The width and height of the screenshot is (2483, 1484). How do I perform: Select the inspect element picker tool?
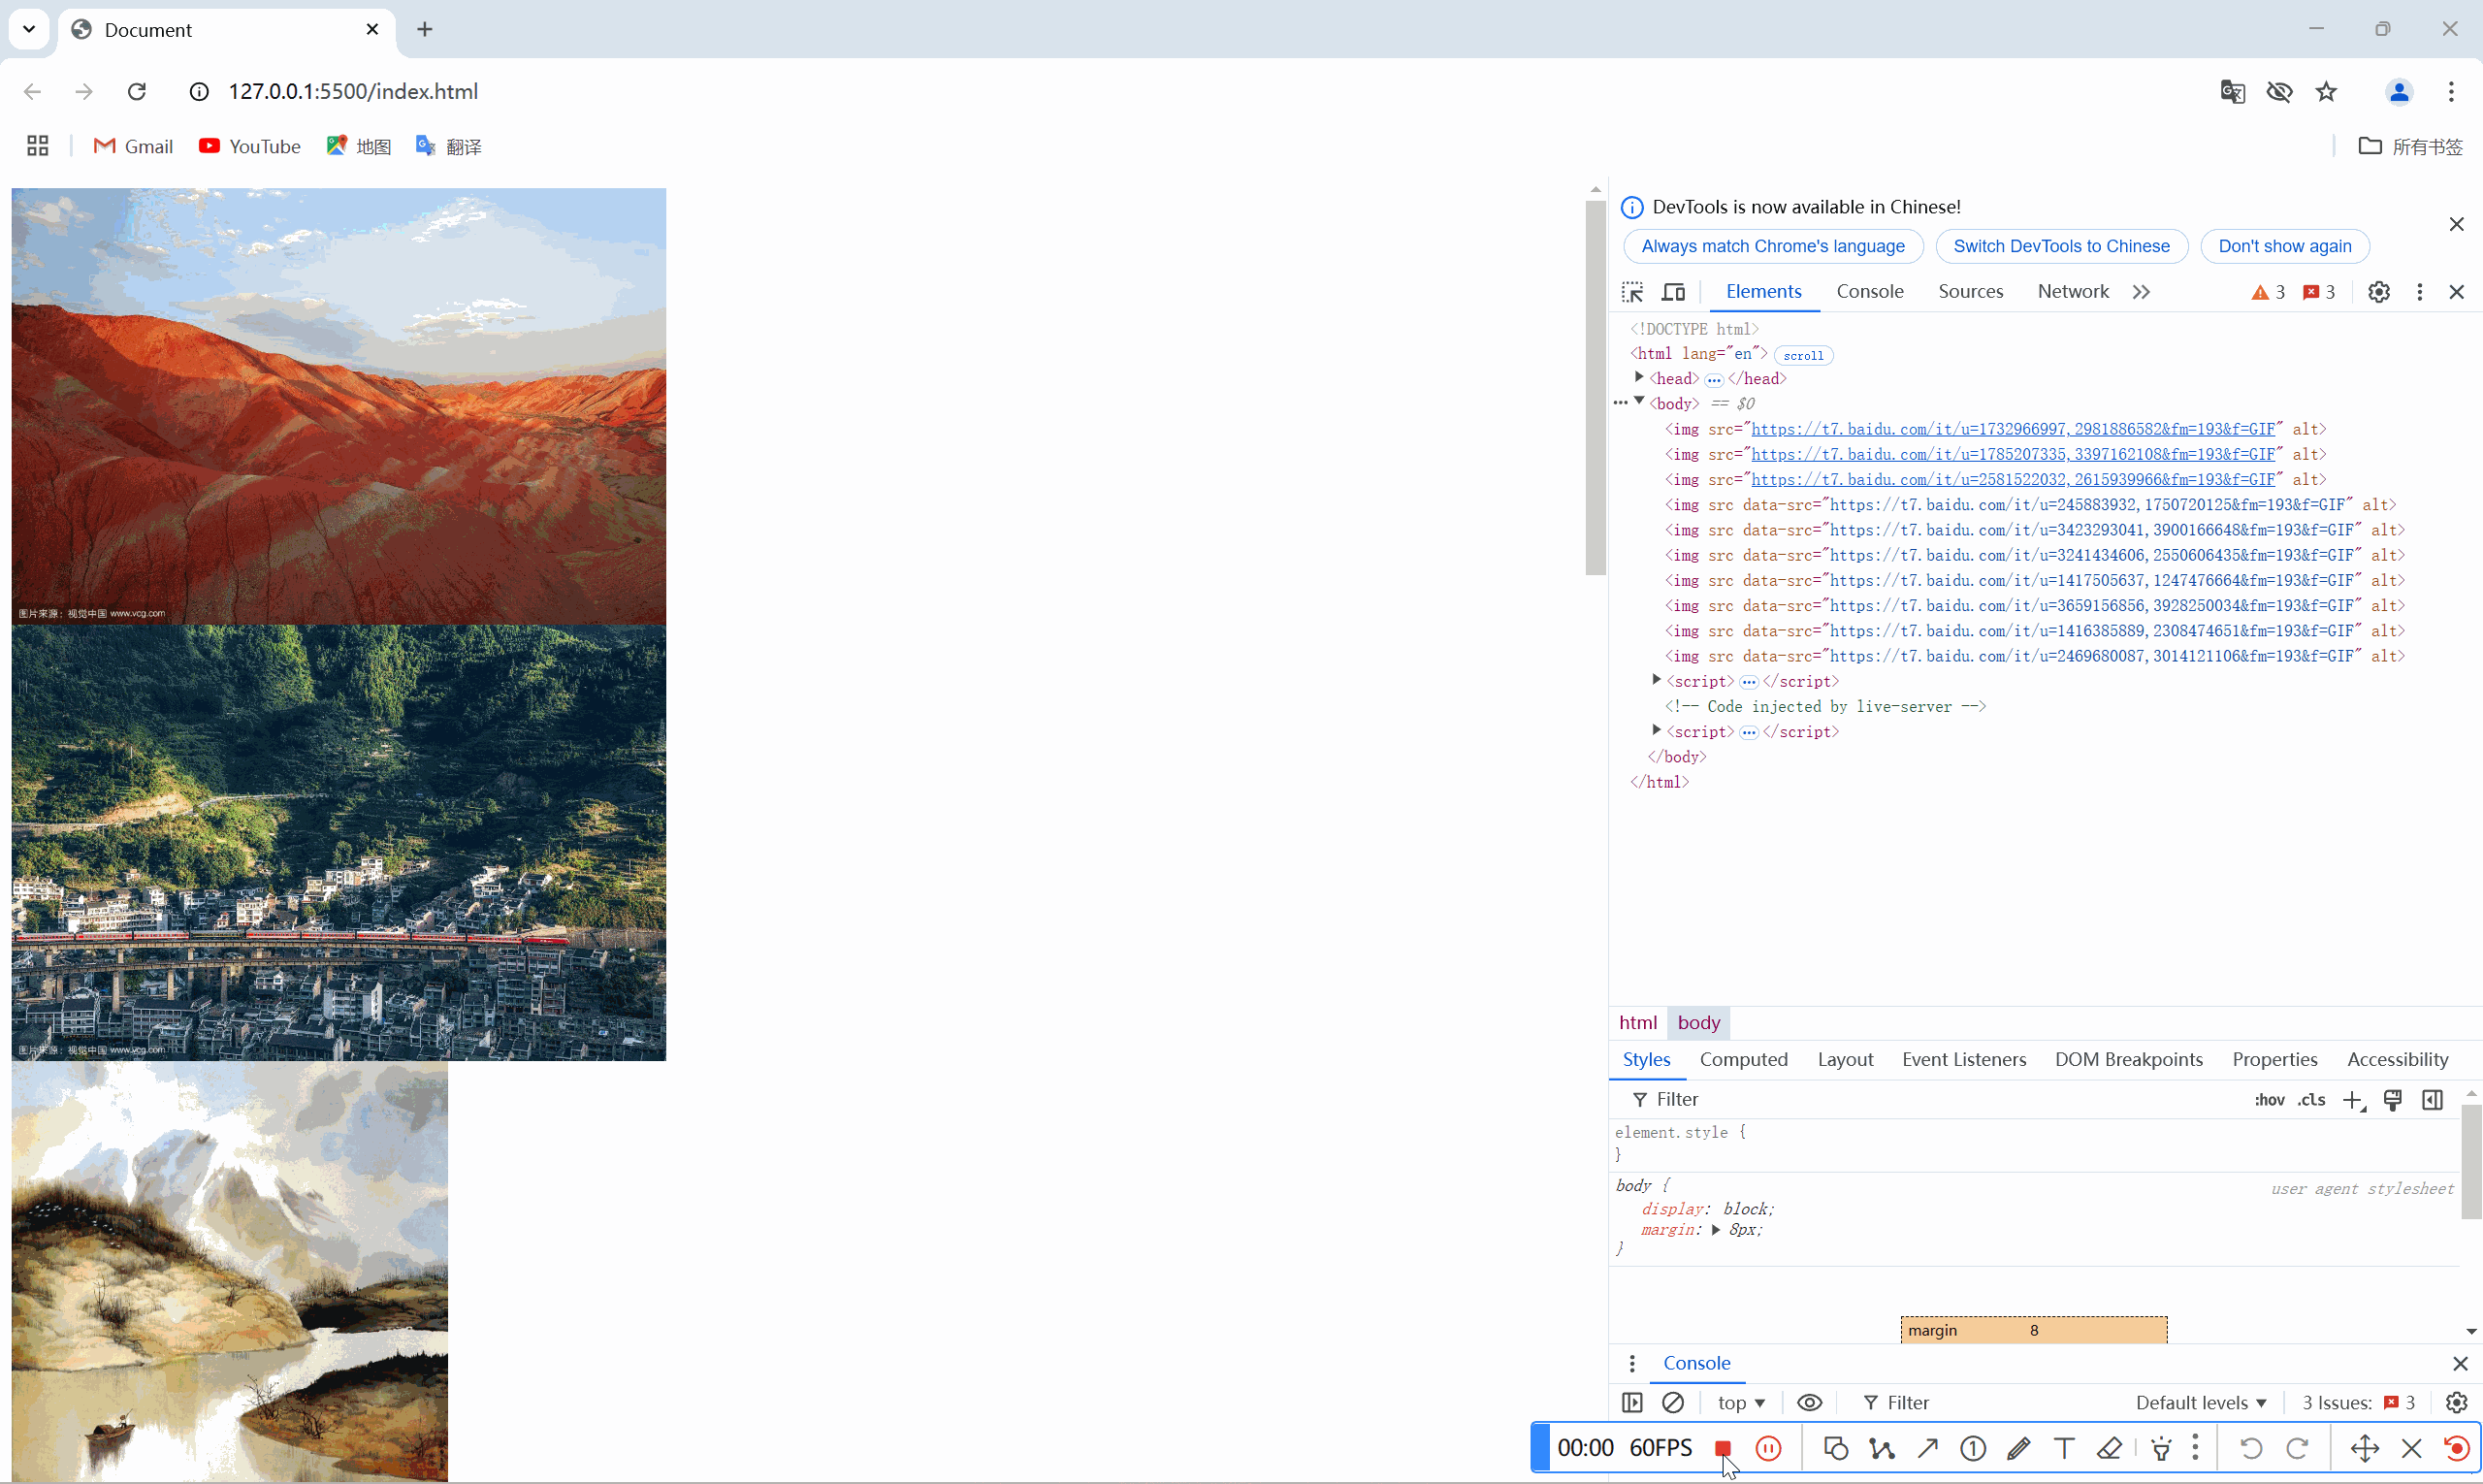pyautogui.click(x=1631, y=291)
